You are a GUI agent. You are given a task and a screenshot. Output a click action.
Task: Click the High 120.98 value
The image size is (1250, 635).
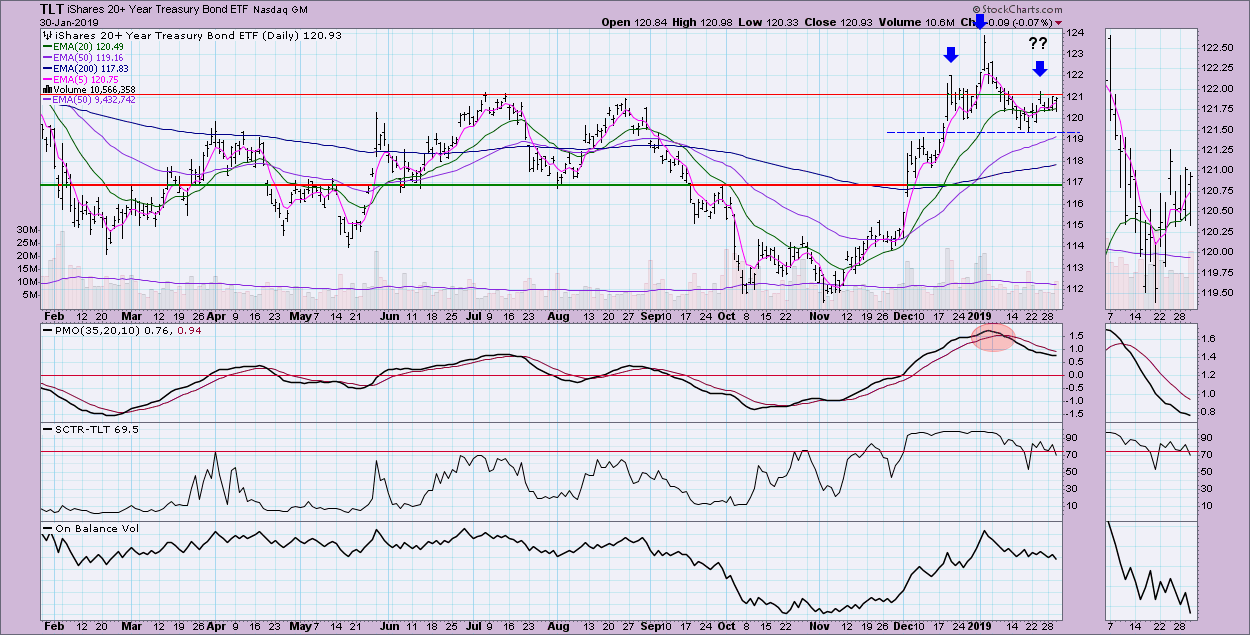coord(701,22)
